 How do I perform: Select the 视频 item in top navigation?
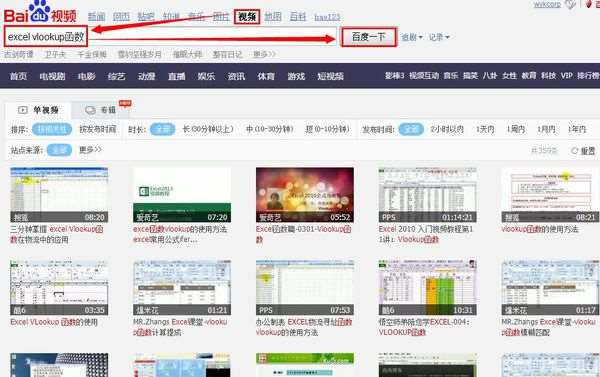(x=247, y=16)
